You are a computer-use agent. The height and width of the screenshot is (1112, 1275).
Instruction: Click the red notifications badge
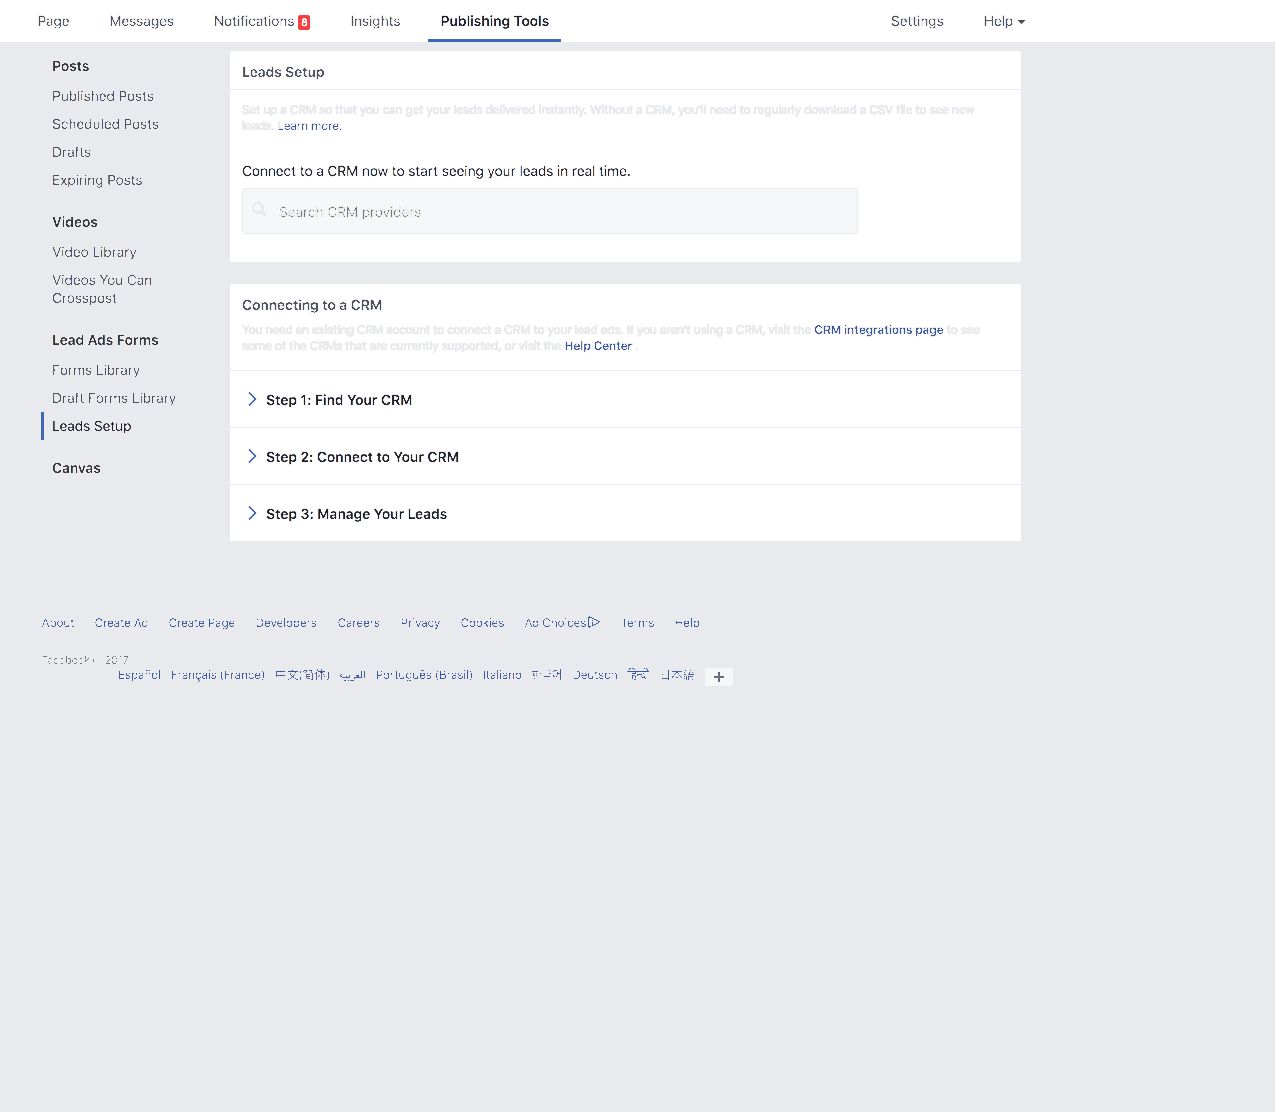(x=304, y=22)
